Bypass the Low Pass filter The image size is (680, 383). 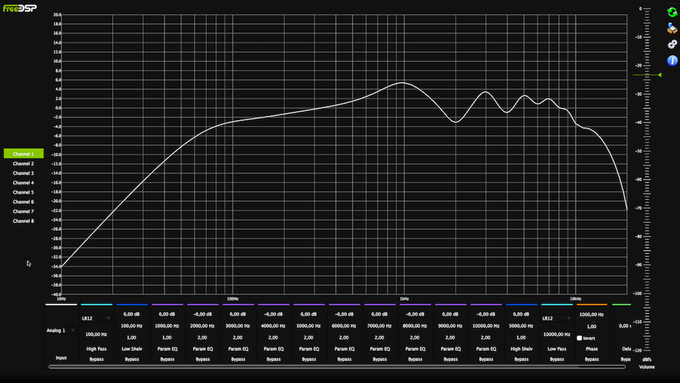coord(557,359)
